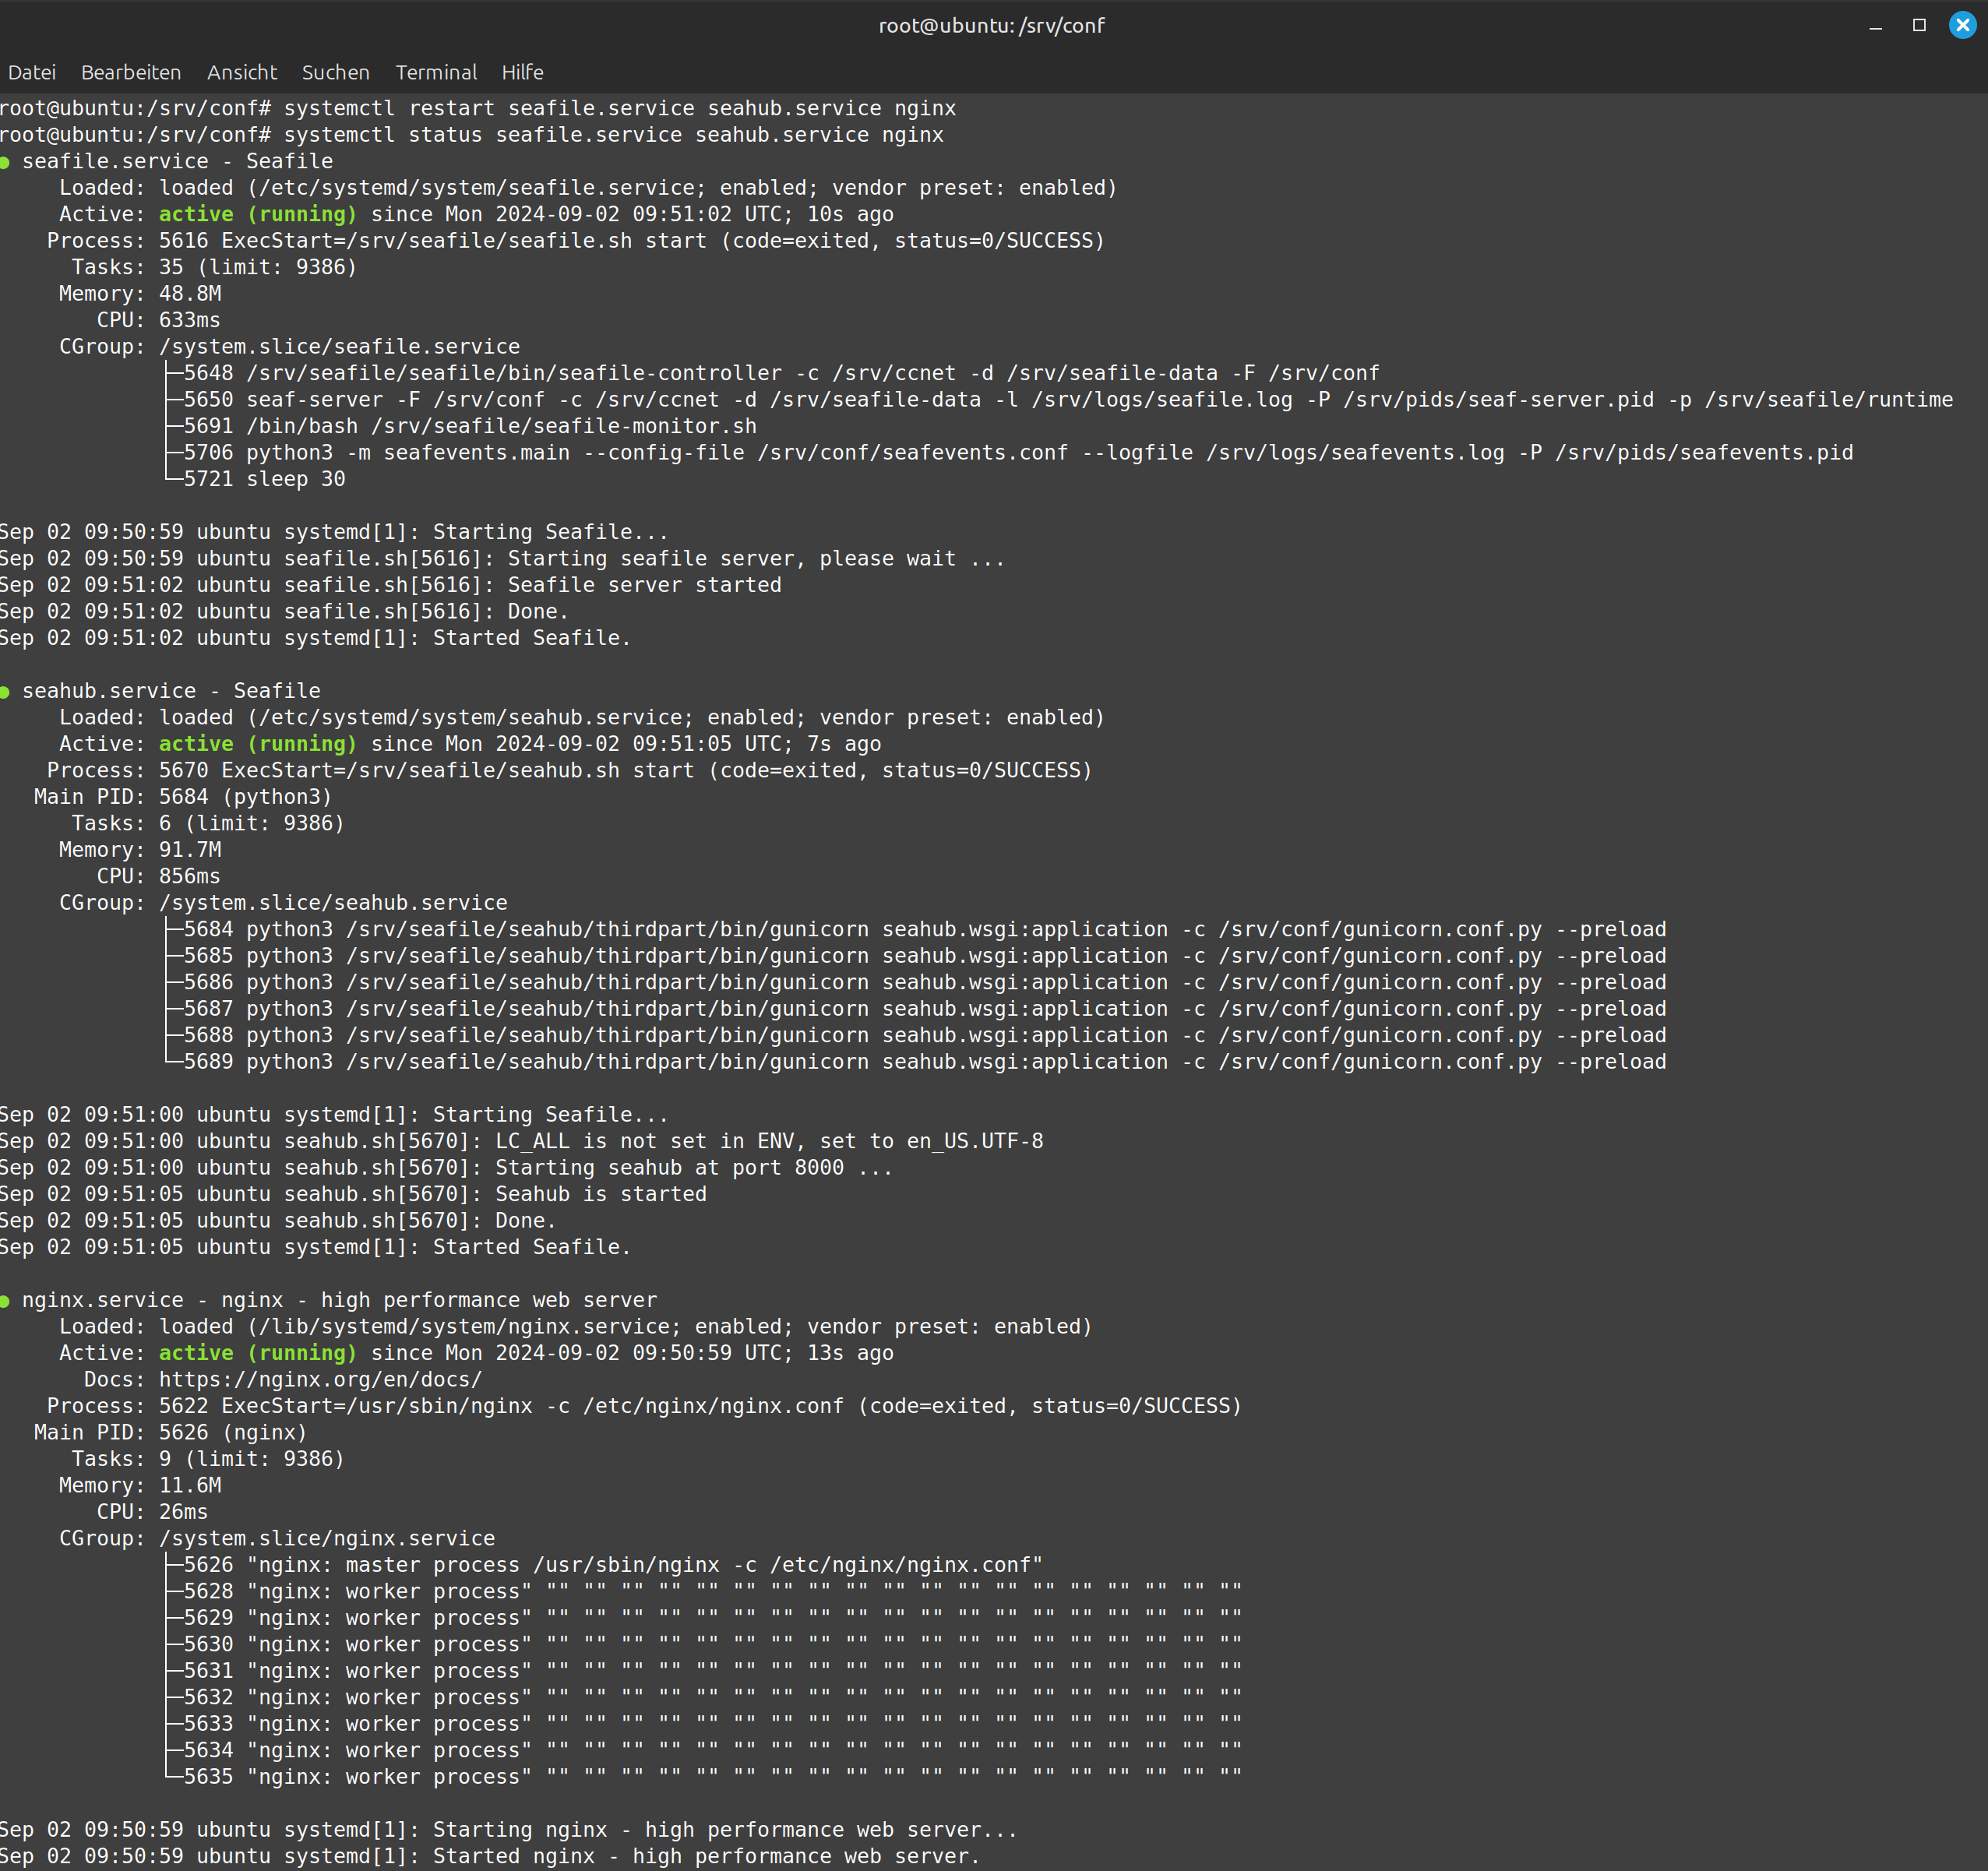Image resolution: width=1988 pixels, height=1871 pixels.
Task: Click 'Tasks: 35 (limit: 9386)' line
Action: [x=214, y=267]
